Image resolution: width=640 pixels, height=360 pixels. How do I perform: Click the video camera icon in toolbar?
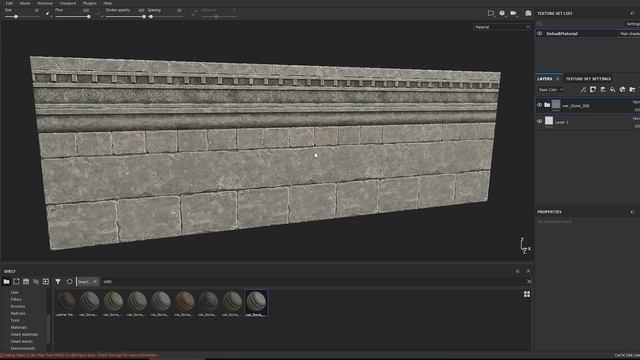pyautogui.click(x=513, y=13)
